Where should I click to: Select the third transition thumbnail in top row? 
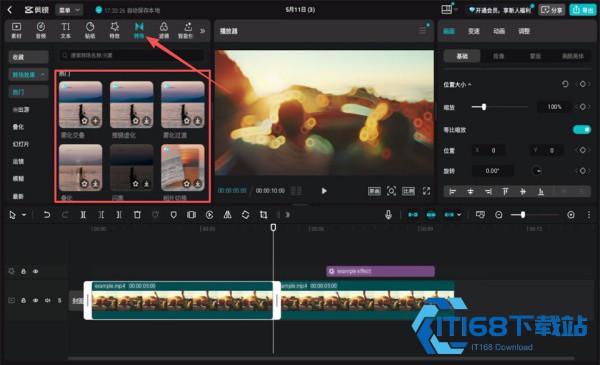pyautogui.click(x=183, y=104)
